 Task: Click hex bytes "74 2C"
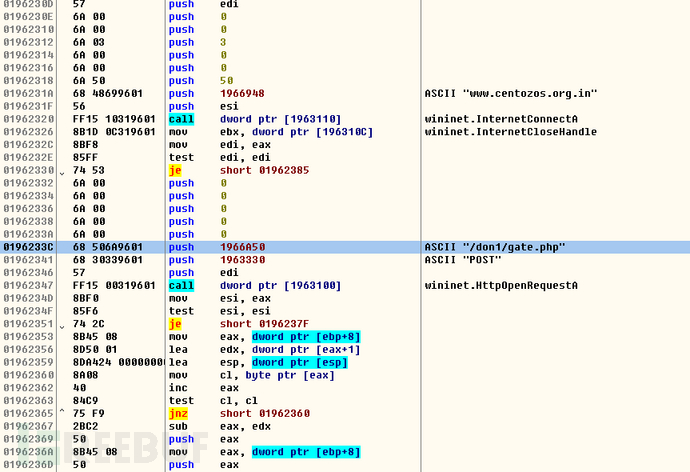89,324
